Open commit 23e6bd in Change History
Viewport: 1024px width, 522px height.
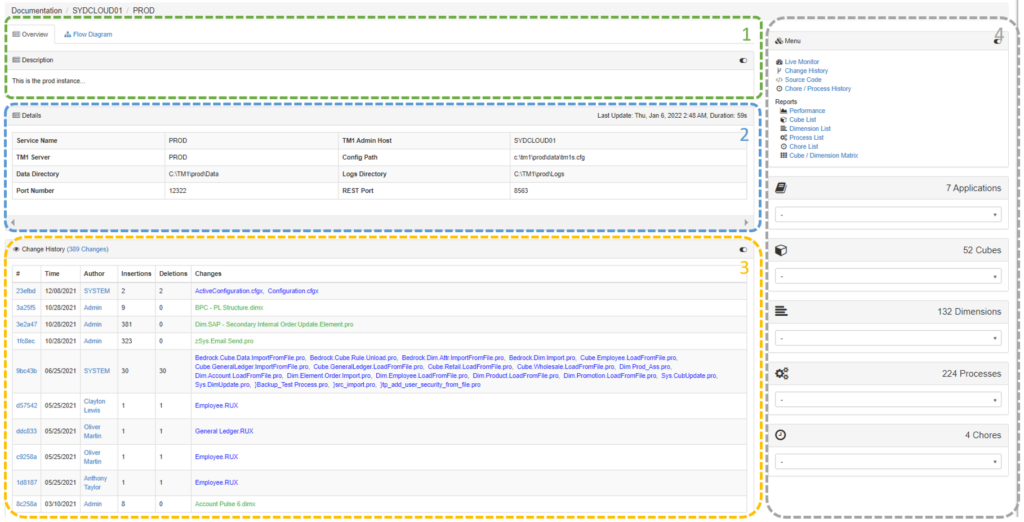26,290
